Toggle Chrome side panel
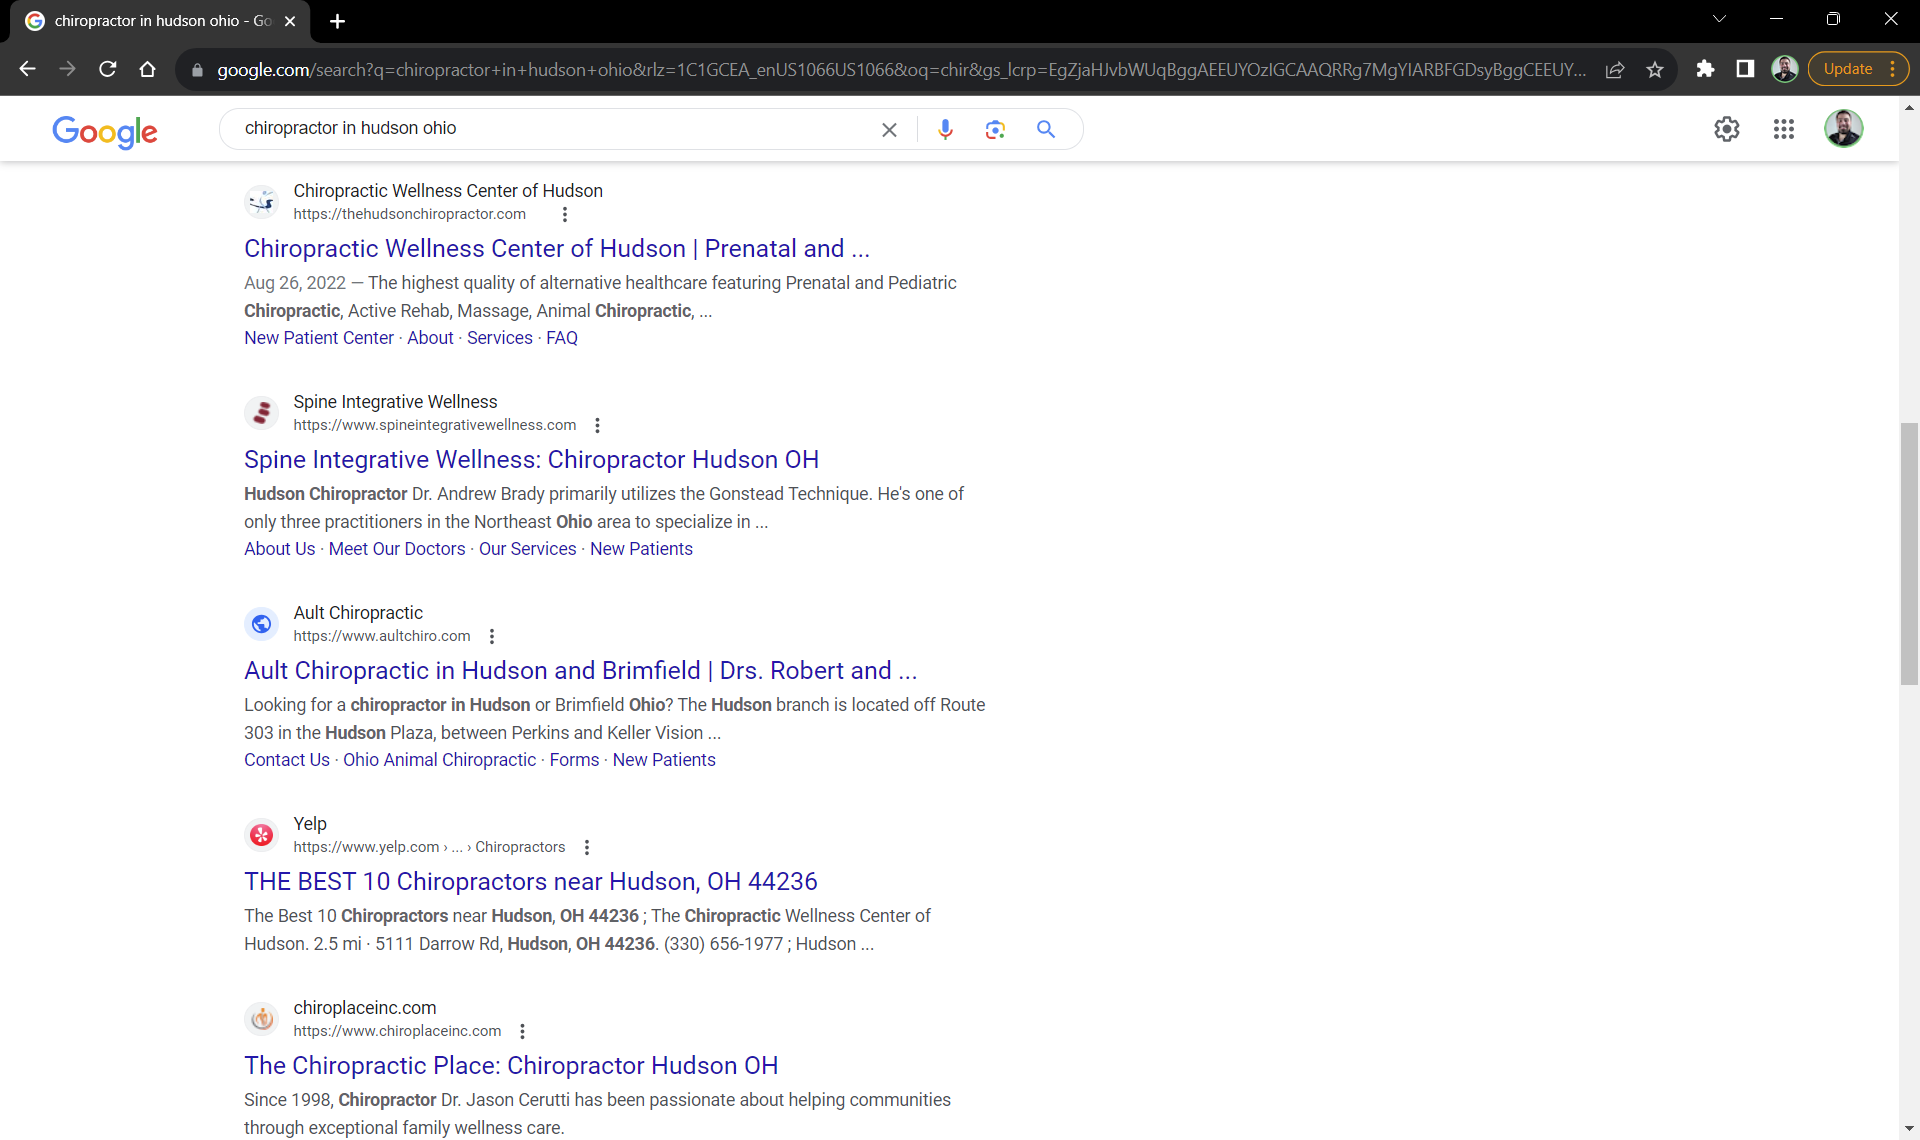This screenshot has width=1920, height=1140. click(1745, 69)
